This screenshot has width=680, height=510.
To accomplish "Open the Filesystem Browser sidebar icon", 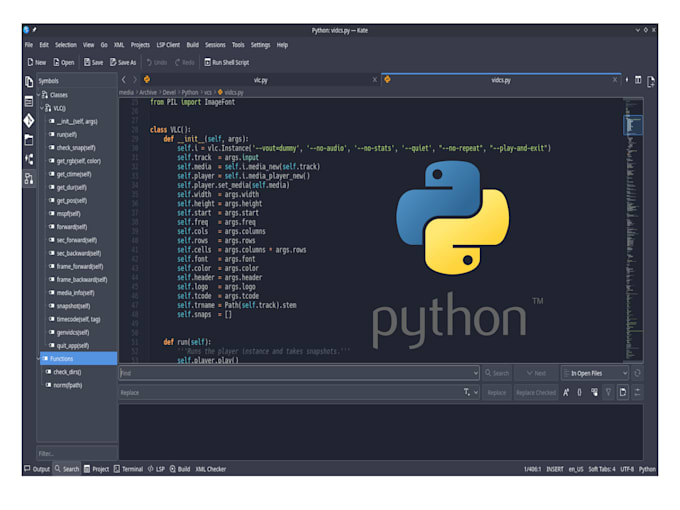I will [x=29, y=139].
